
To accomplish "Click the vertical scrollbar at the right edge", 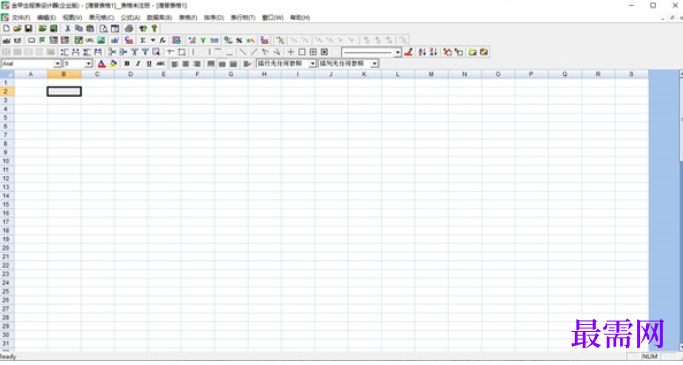I will pos(680,211).
